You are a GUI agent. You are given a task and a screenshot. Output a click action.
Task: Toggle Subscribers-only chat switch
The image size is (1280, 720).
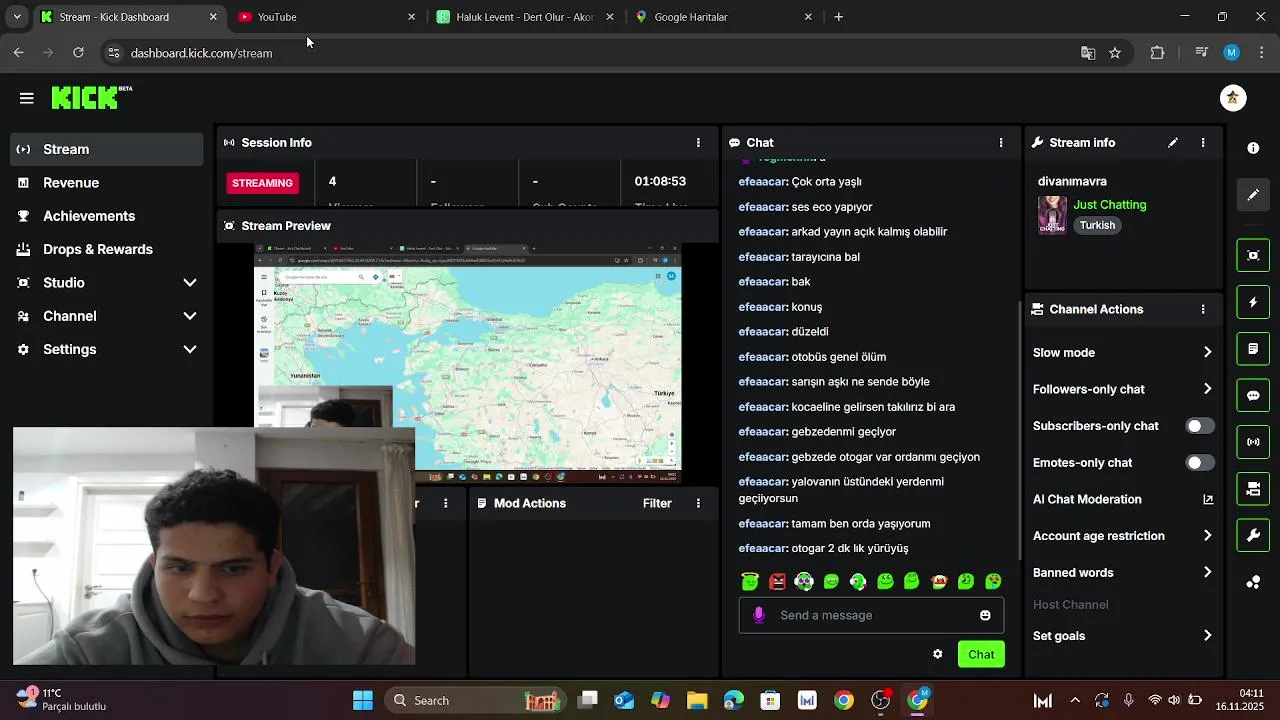[x=1200, y=426]
